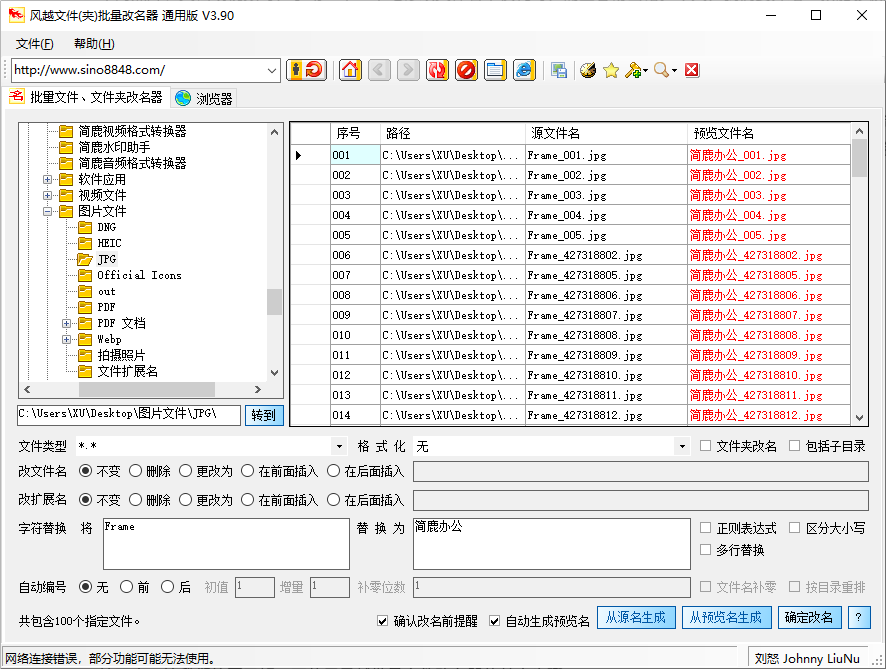Click the 转到 button
Screen dimensions: 886x669
click(x=264, y=415)
